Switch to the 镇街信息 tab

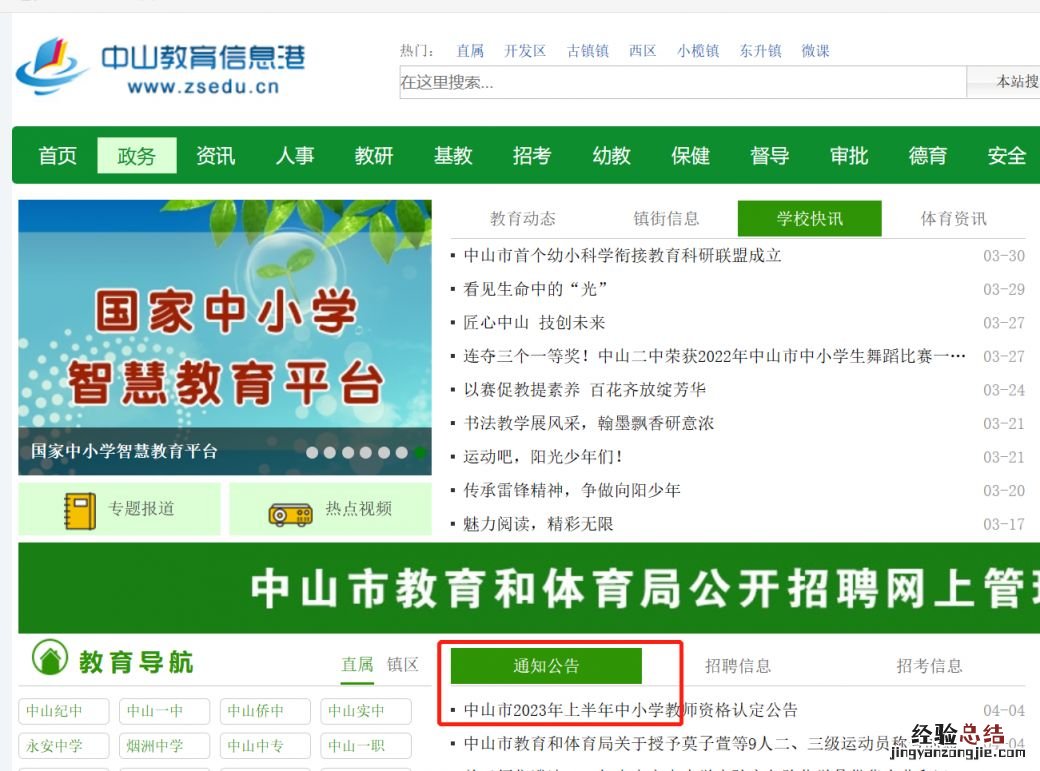pyautogui.click(x=666, y=219)
